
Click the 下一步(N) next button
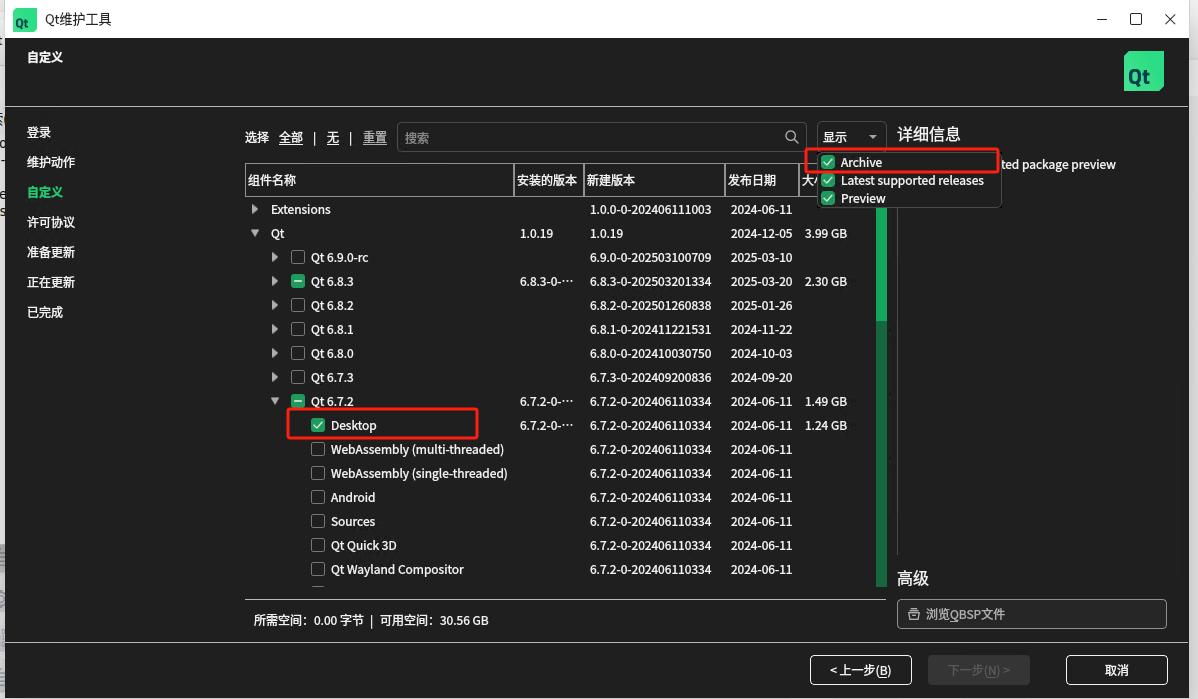tap(979, 670)
